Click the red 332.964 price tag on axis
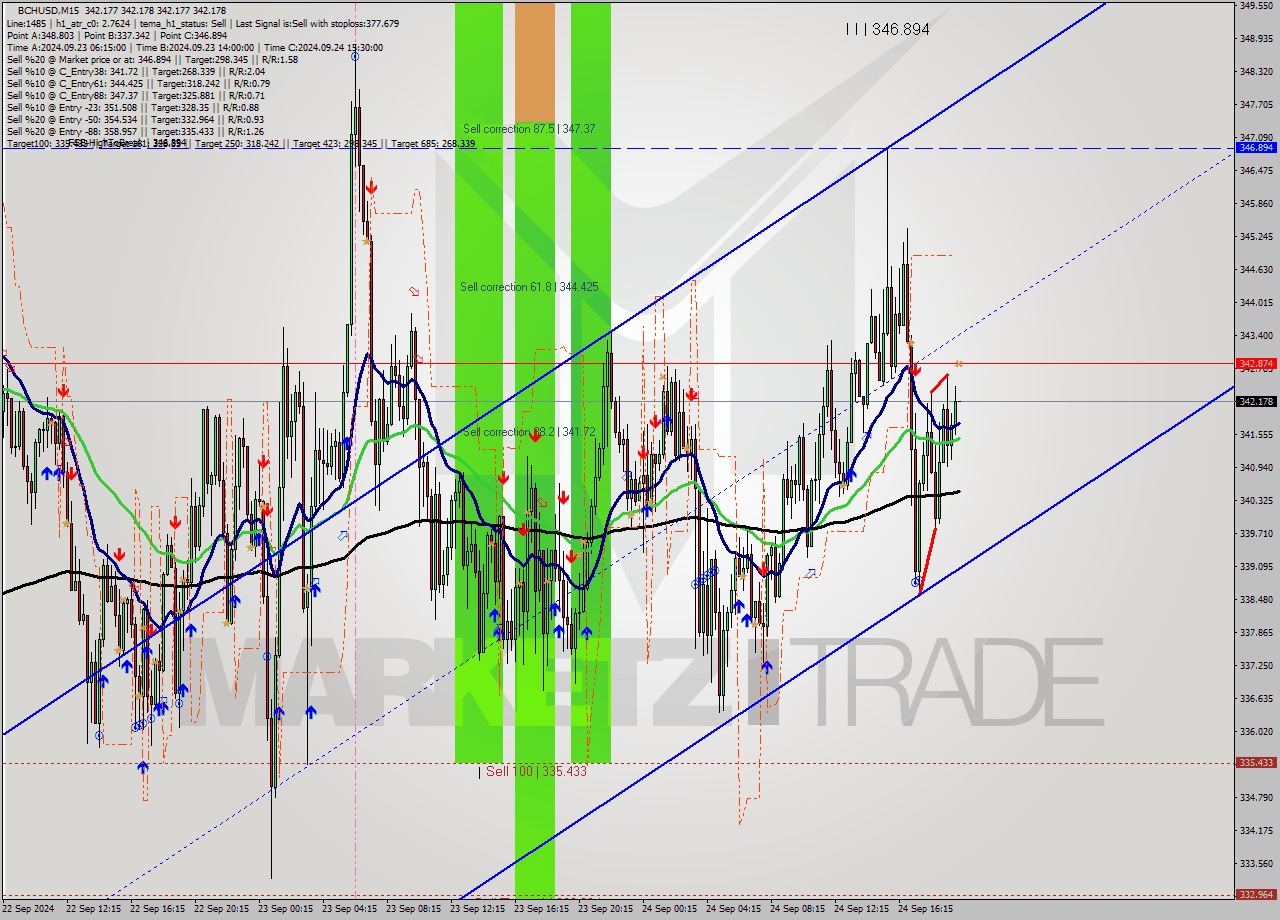 1256,894
